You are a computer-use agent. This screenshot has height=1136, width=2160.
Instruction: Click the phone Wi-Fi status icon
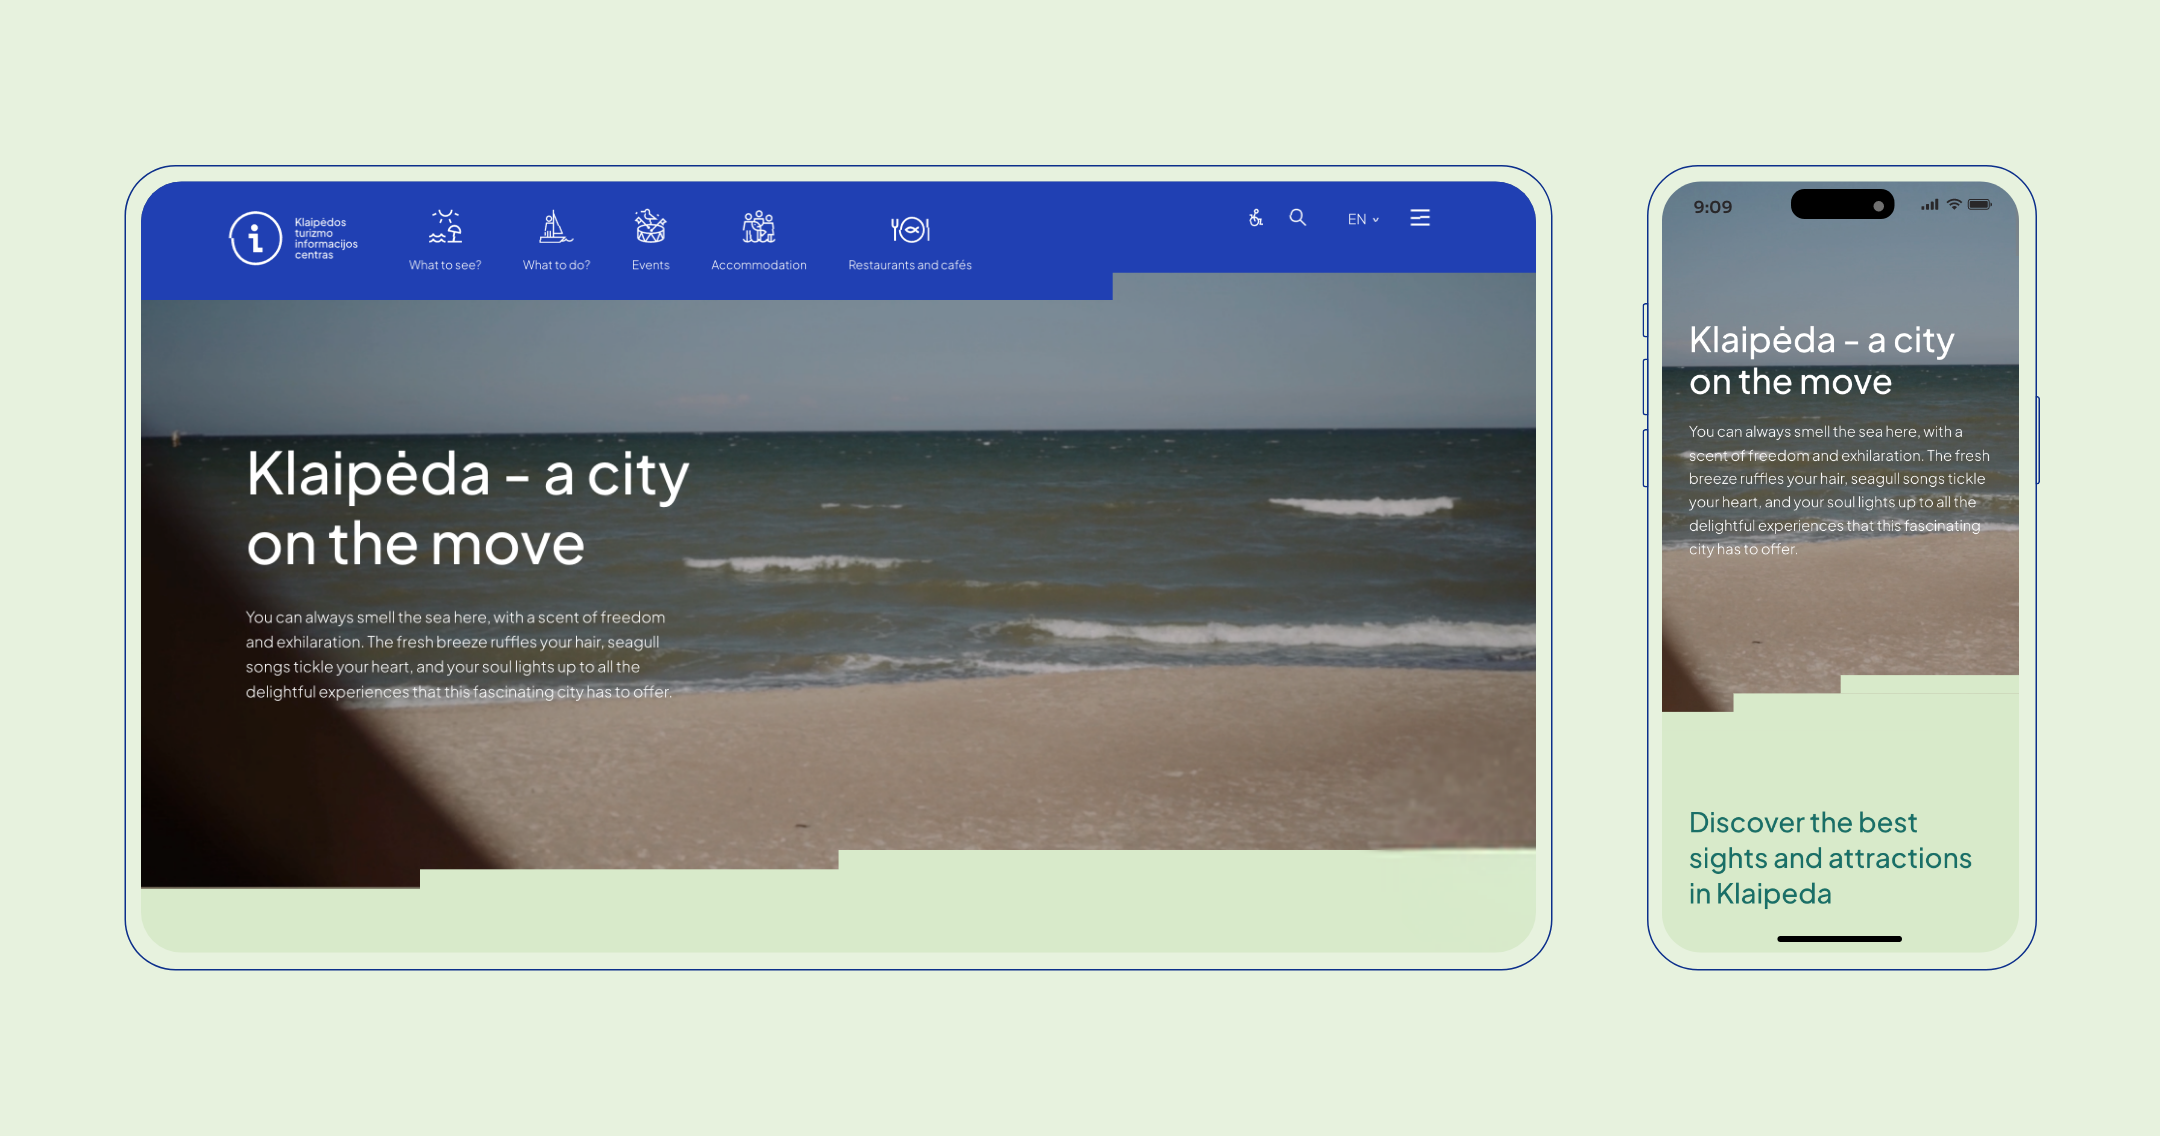point(1953,204)
